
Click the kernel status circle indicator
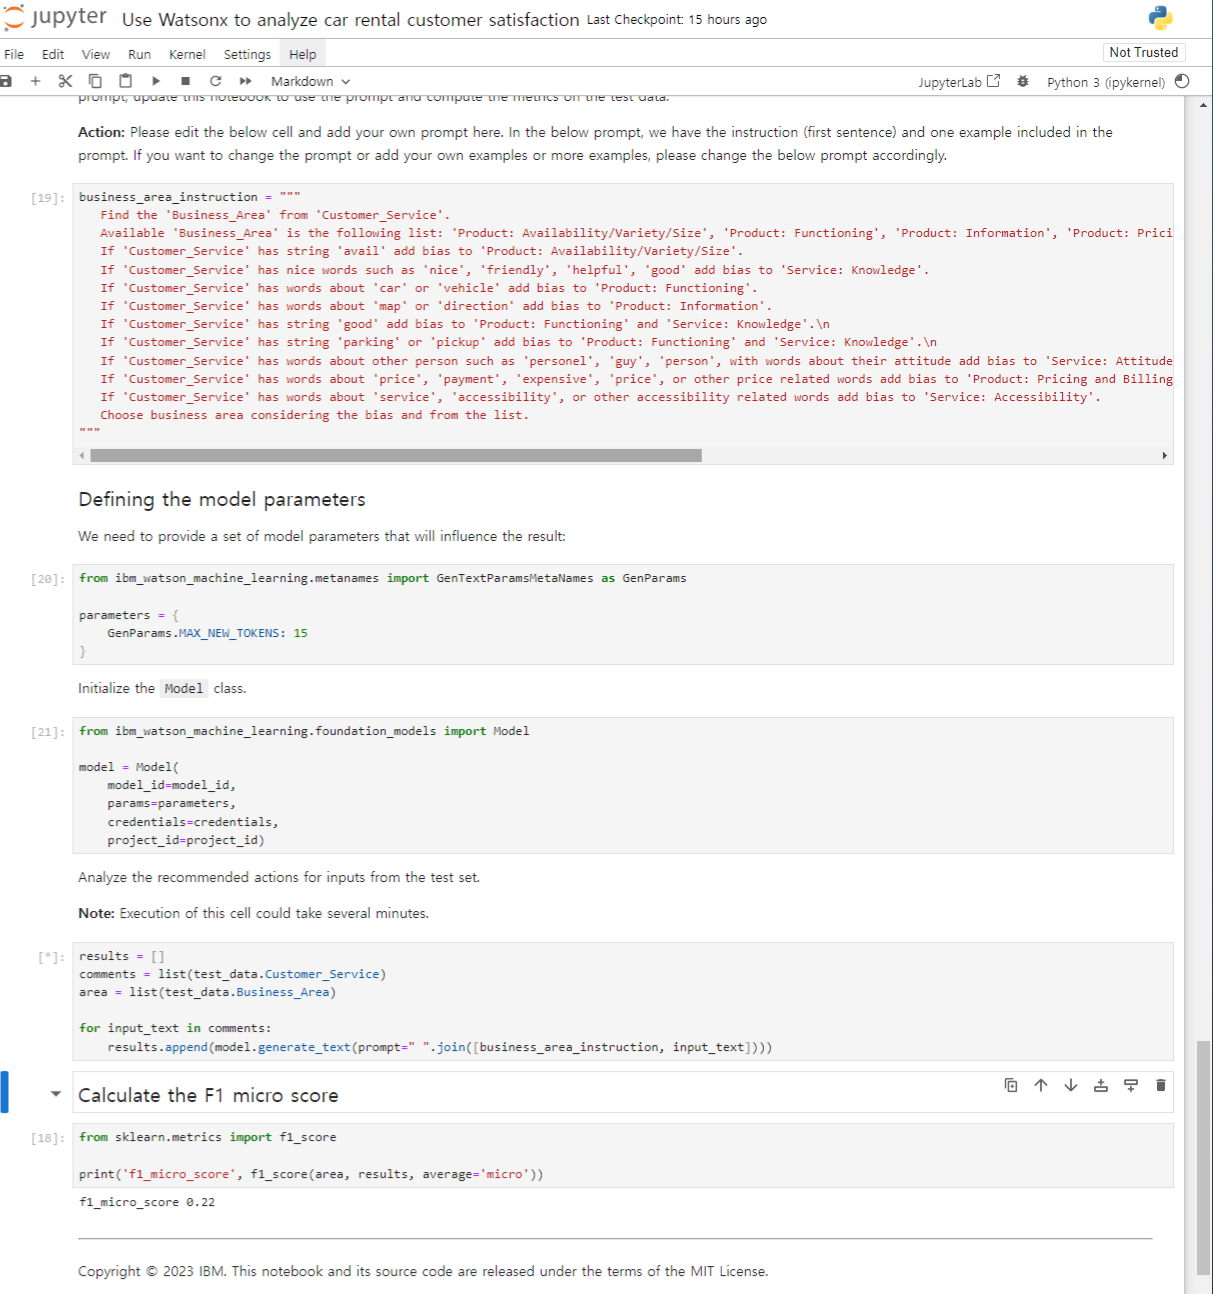pos(1182,81)
